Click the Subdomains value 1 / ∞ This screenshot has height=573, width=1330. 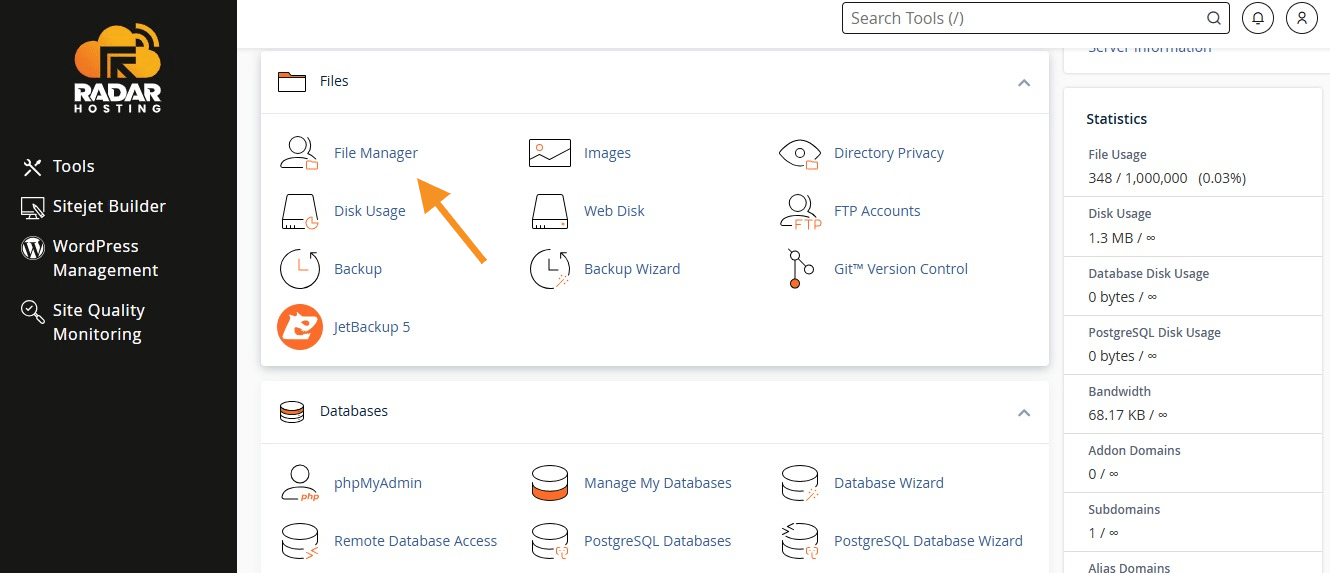[x=1103, y=532]
